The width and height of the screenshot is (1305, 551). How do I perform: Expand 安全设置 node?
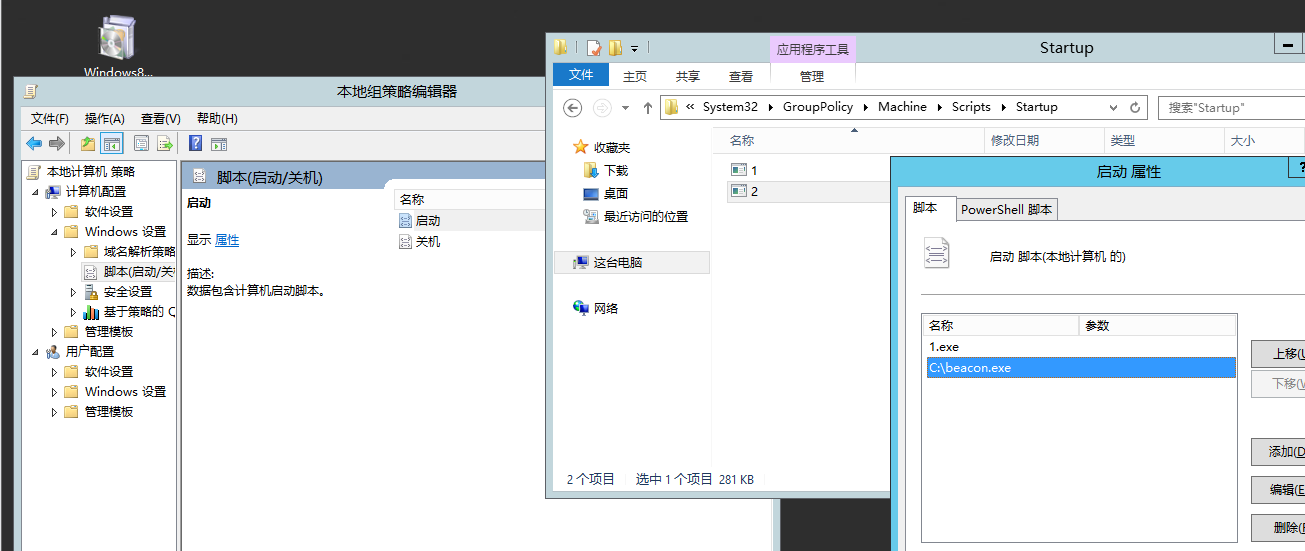coord(74,292)
